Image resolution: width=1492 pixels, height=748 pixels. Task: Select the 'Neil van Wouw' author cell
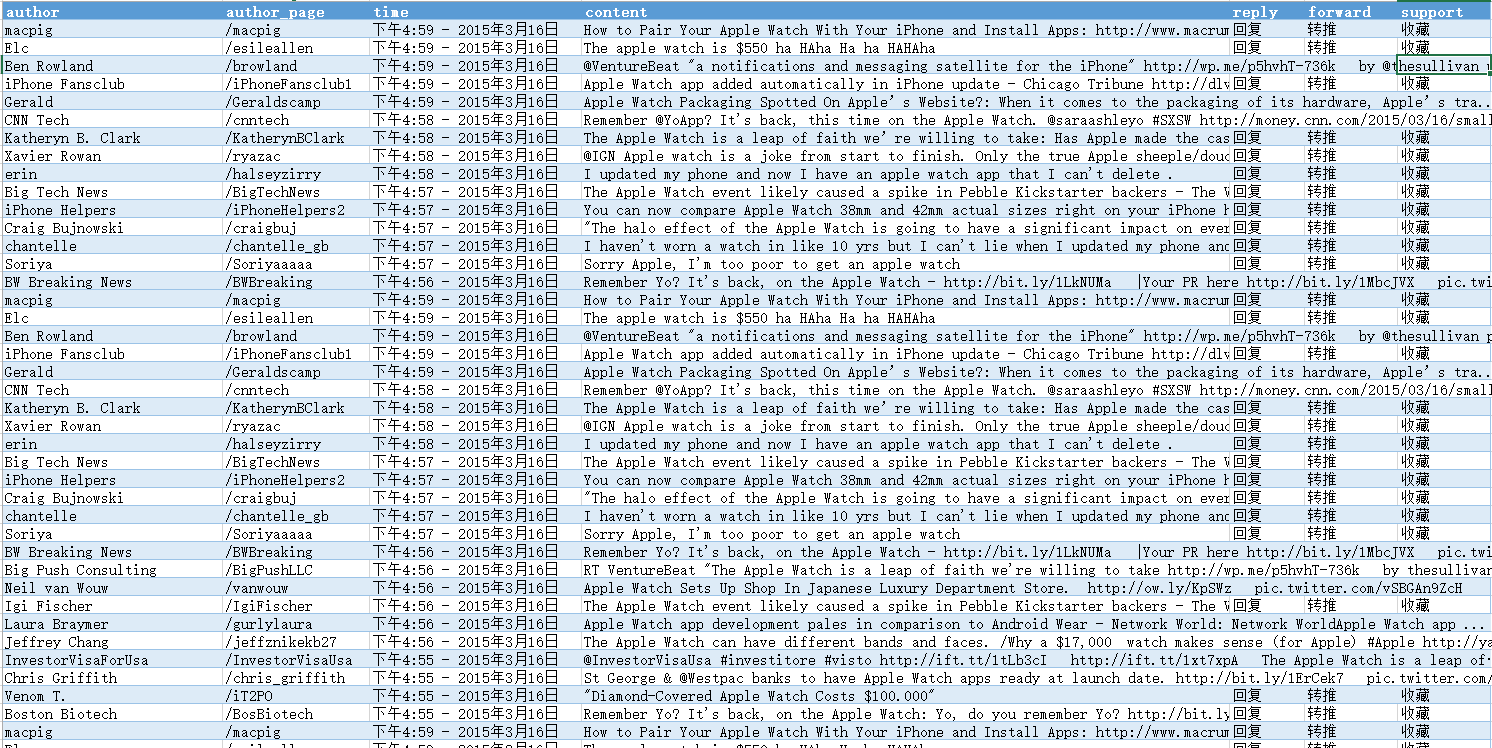[113, 588]
